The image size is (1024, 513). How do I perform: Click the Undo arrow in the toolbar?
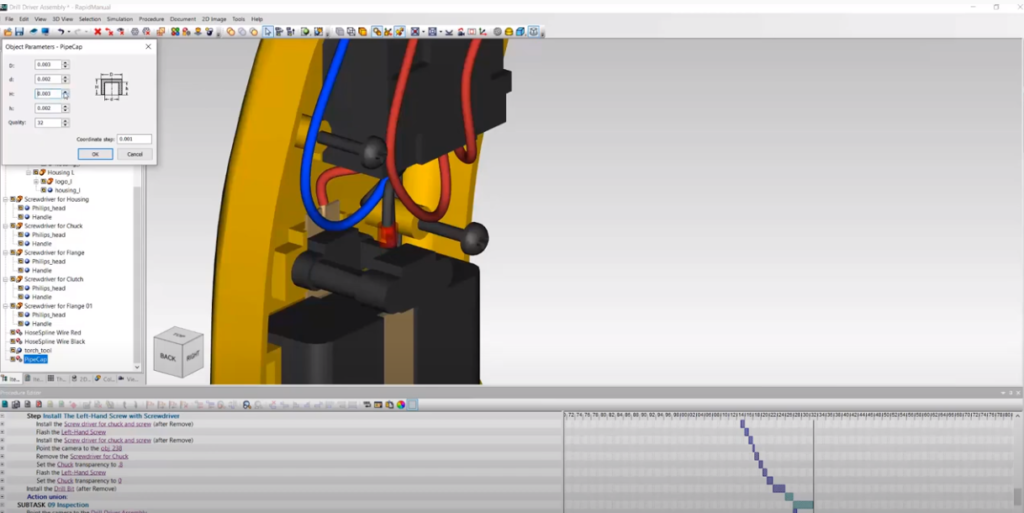tap(61, 32)
